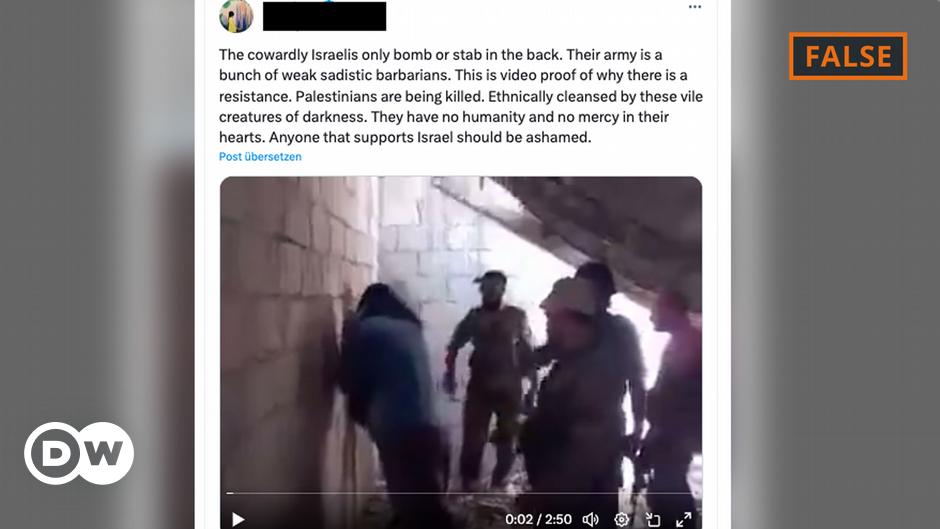The width and height of the screenshot is (940, 529).
Task: Click the text line 'creatures of darkness'
Action: (x=444, y=117)
